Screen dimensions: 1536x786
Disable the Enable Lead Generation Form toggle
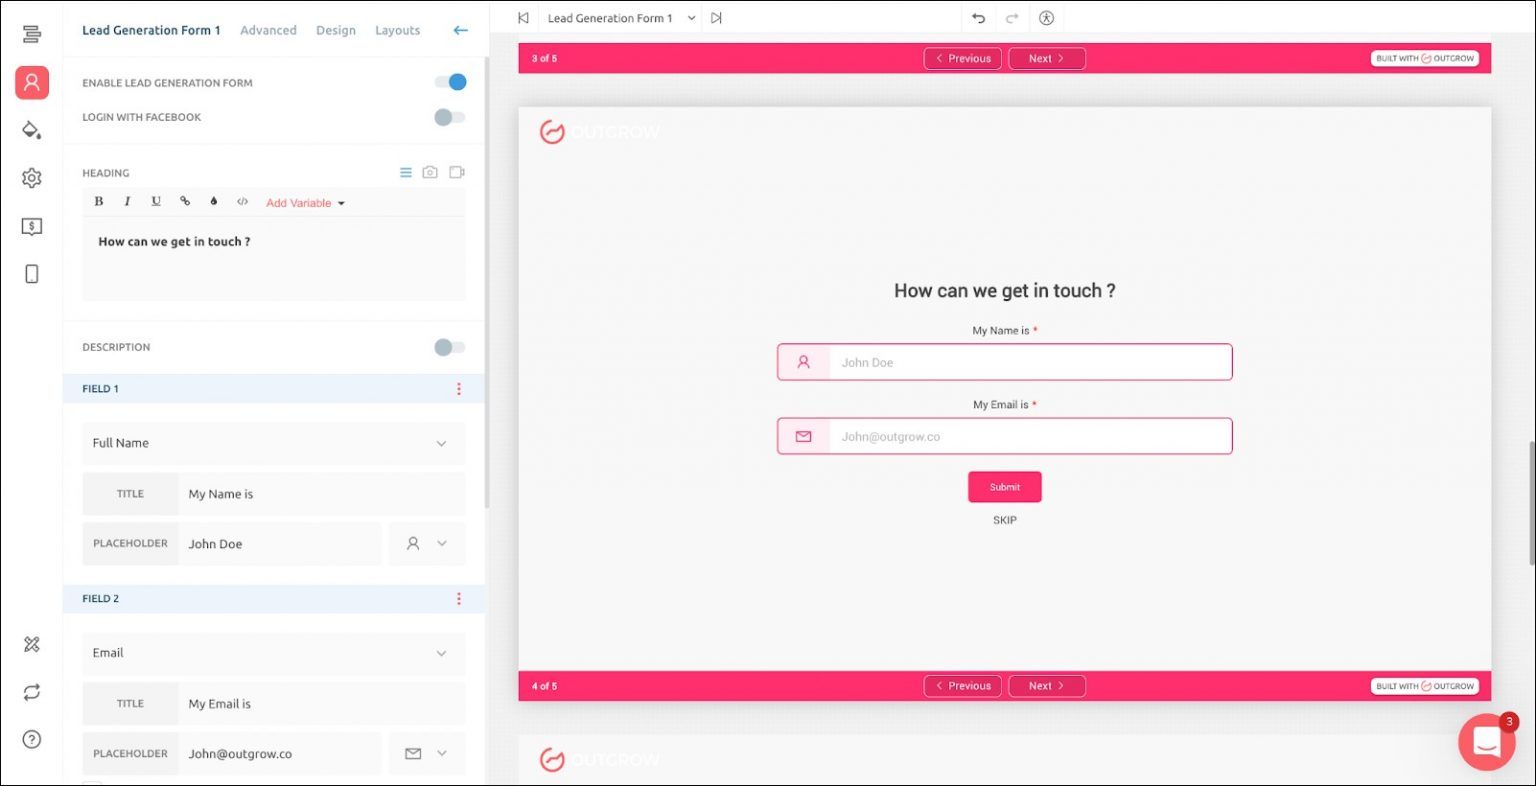coord(450,82)
